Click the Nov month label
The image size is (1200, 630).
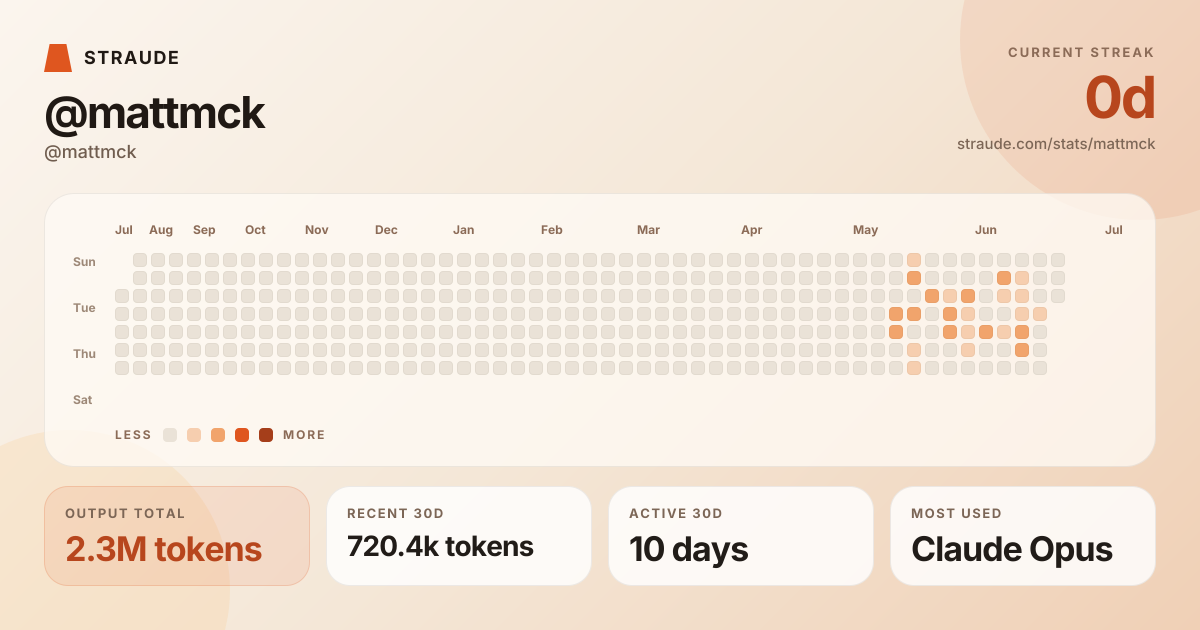316,230
